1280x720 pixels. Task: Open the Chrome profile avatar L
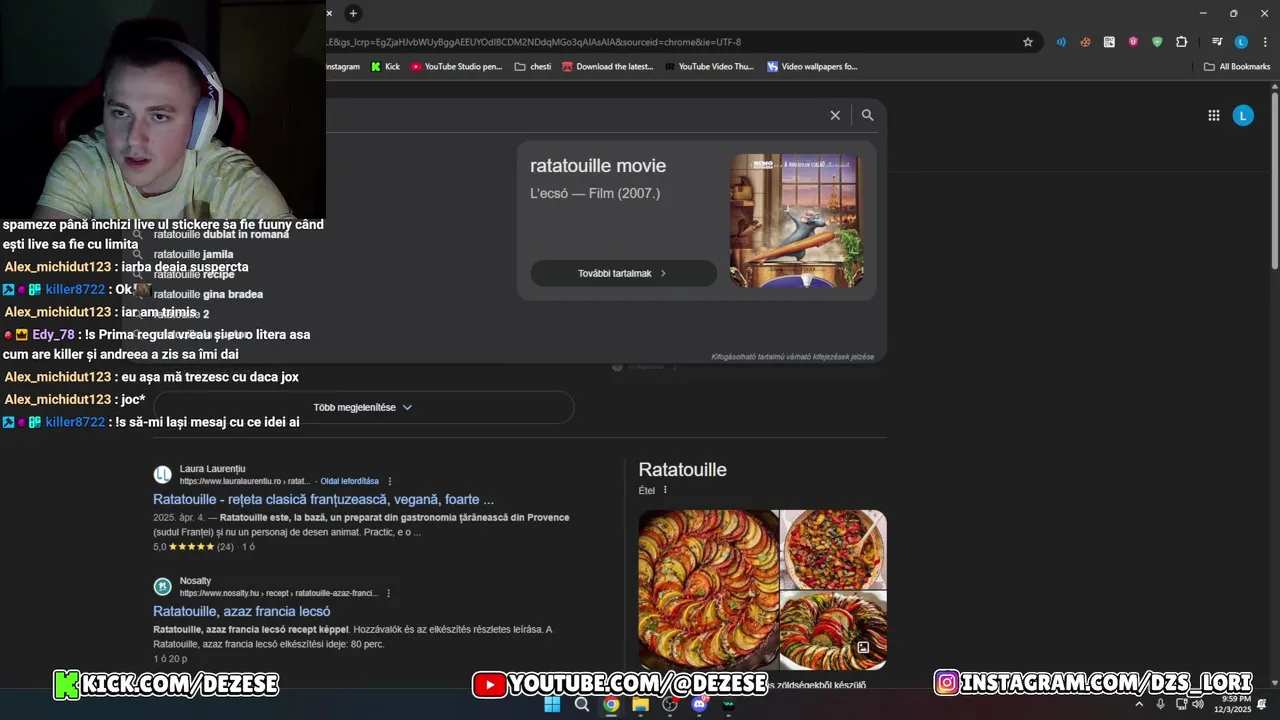tap(1241, 42)
